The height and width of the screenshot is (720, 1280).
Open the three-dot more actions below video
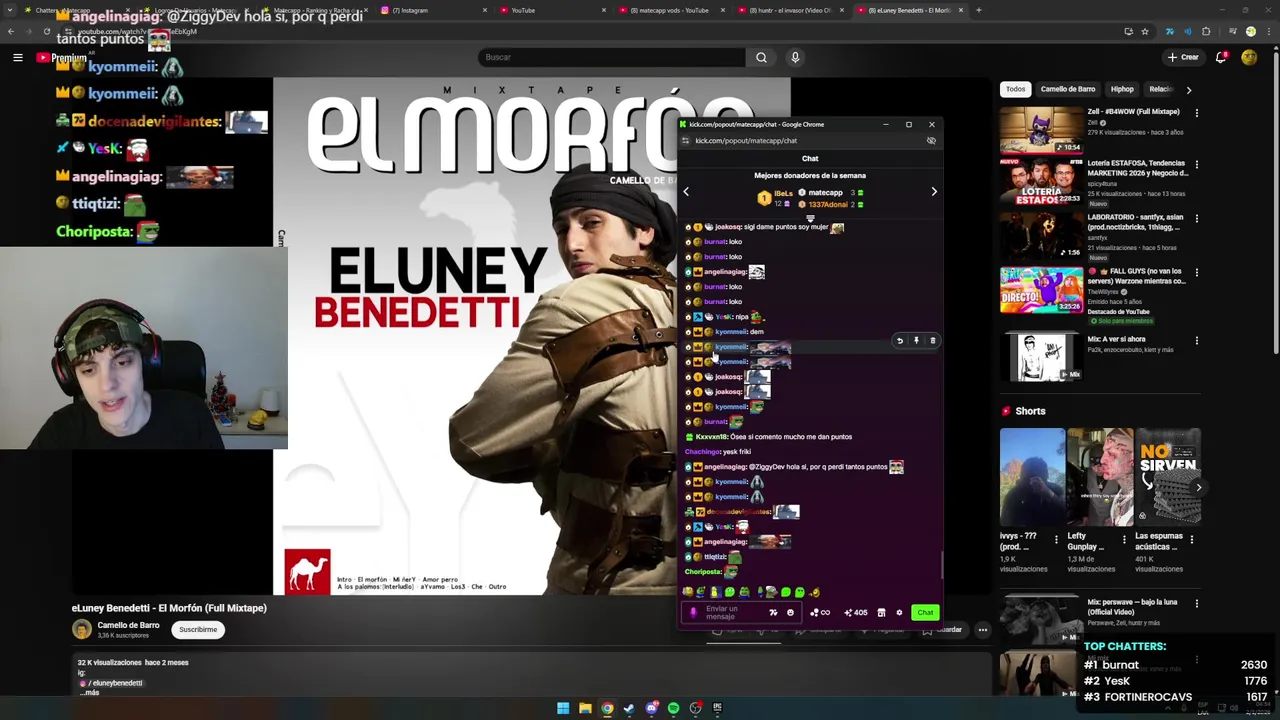pyautogui.click(x=983, y=630)
